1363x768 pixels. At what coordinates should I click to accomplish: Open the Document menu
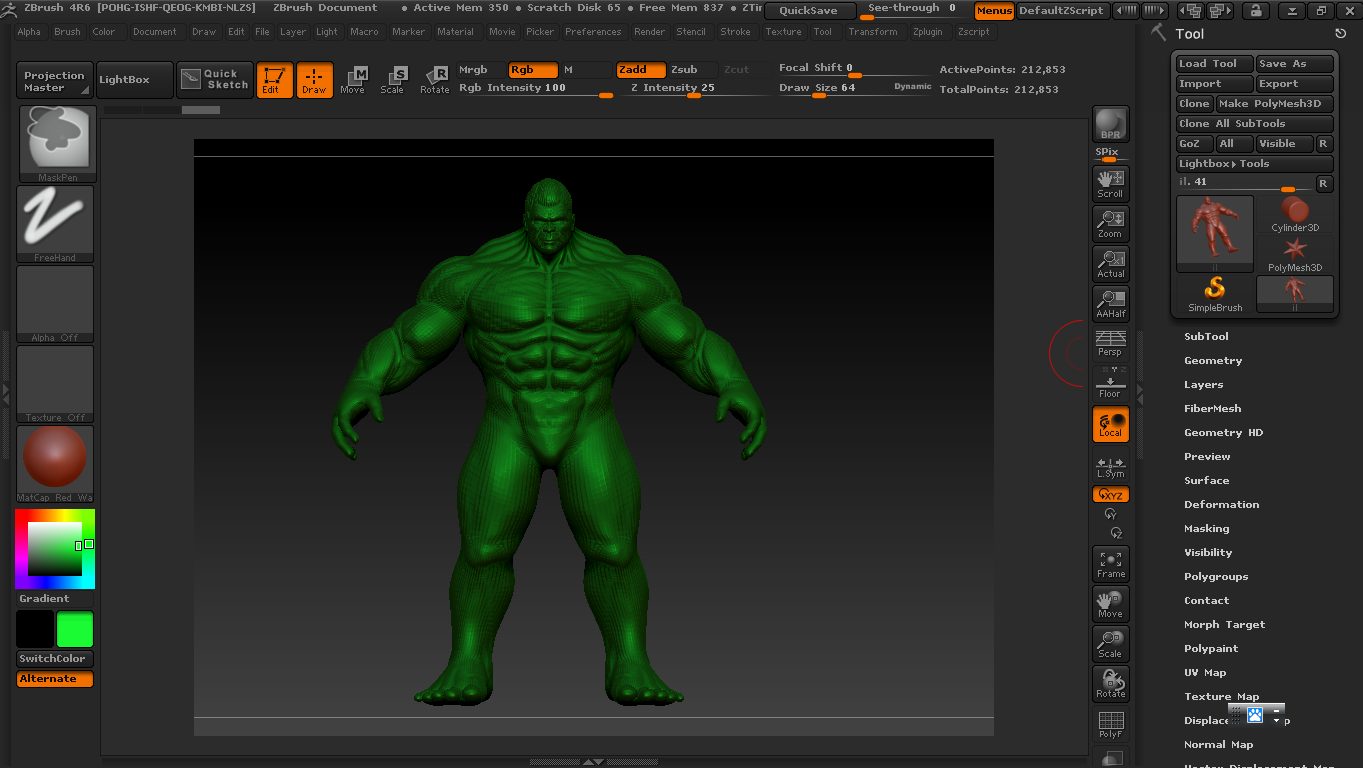coord(154,32)
